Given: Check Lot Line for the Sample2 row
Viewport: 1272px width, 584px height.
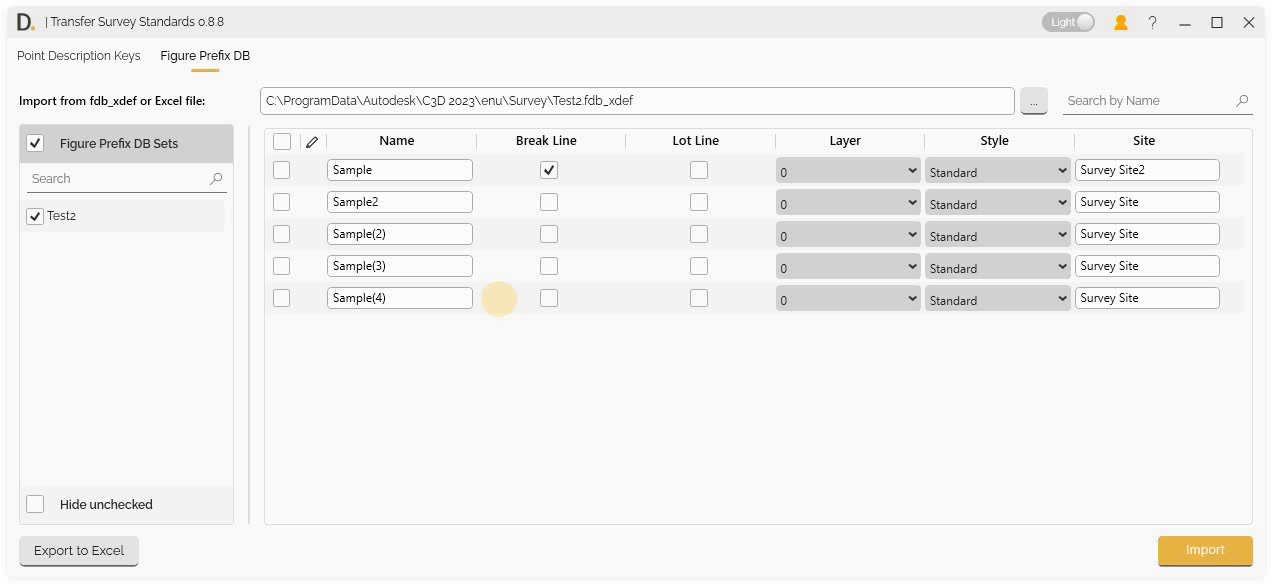Looking at the screenshot, I should (698, 201).
